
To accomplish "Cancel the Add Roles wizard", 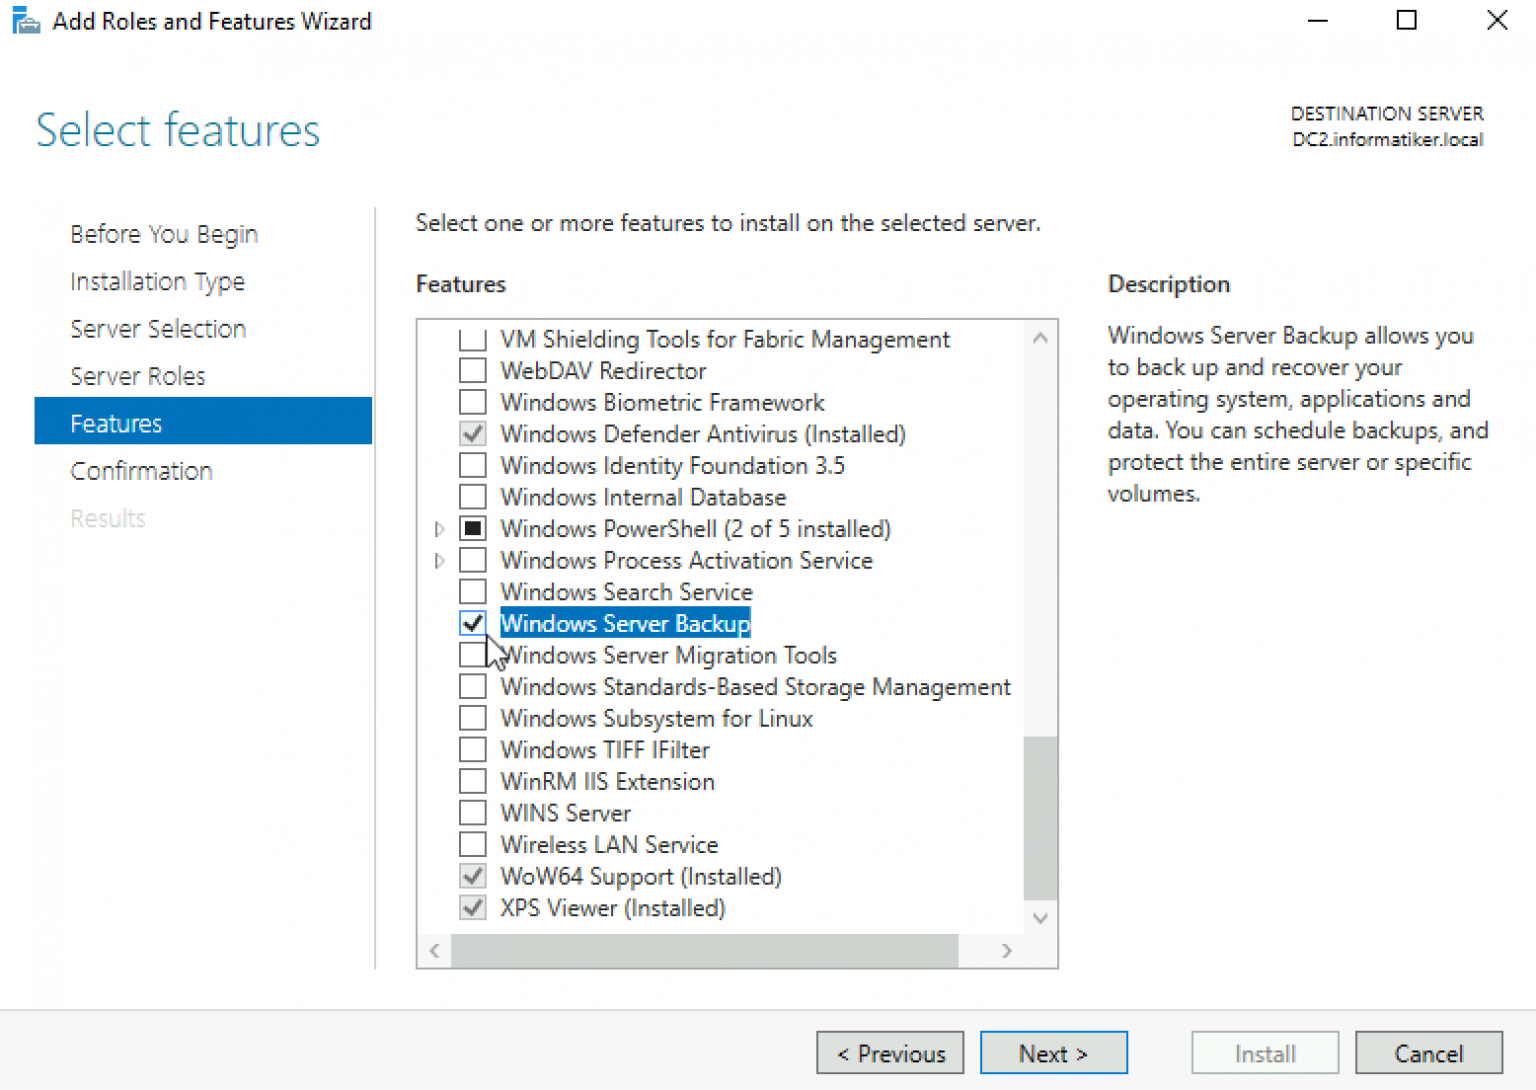I will (x=1428, y=1052).
